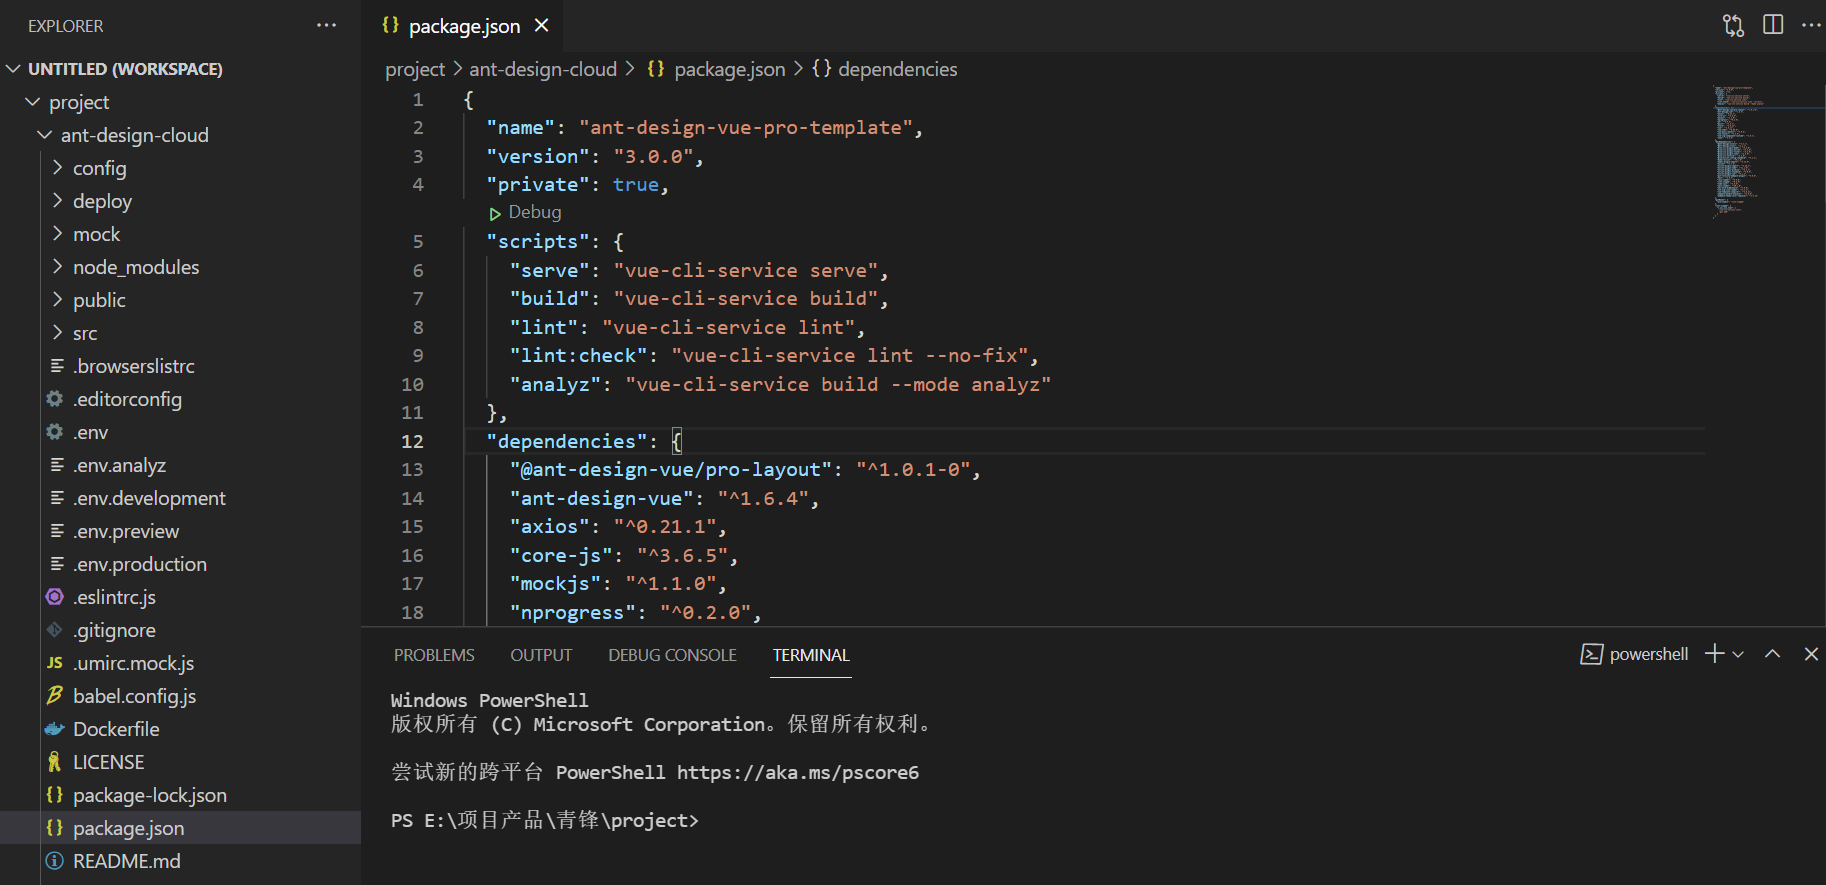This screenshot has width=1826, height=885.
Task: Click the code minimap overview
Action: 1738,150
